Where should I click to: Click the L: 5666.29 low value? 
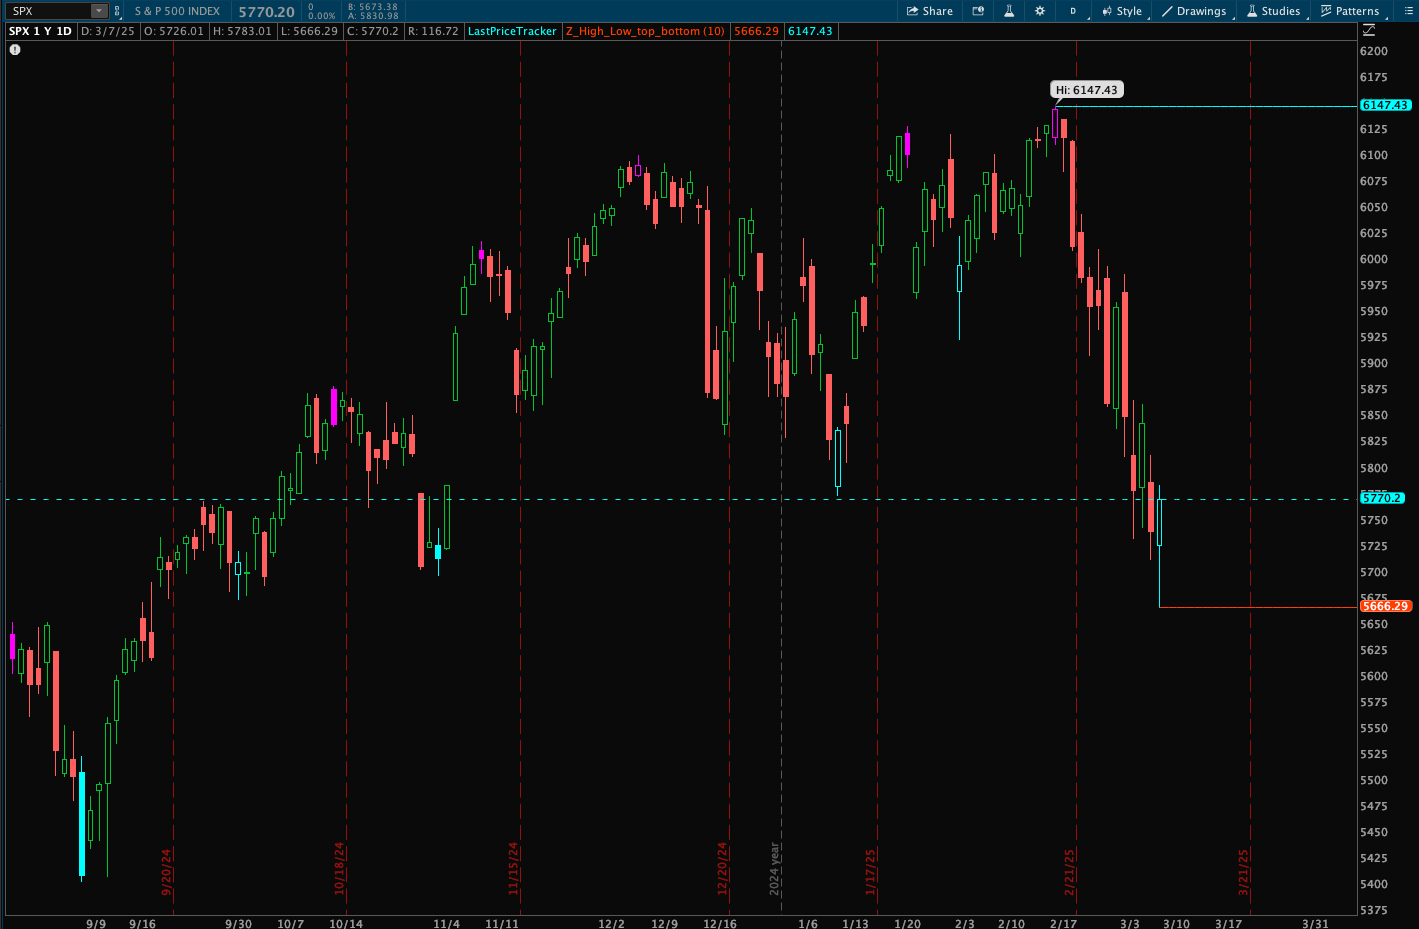[309, 31]
